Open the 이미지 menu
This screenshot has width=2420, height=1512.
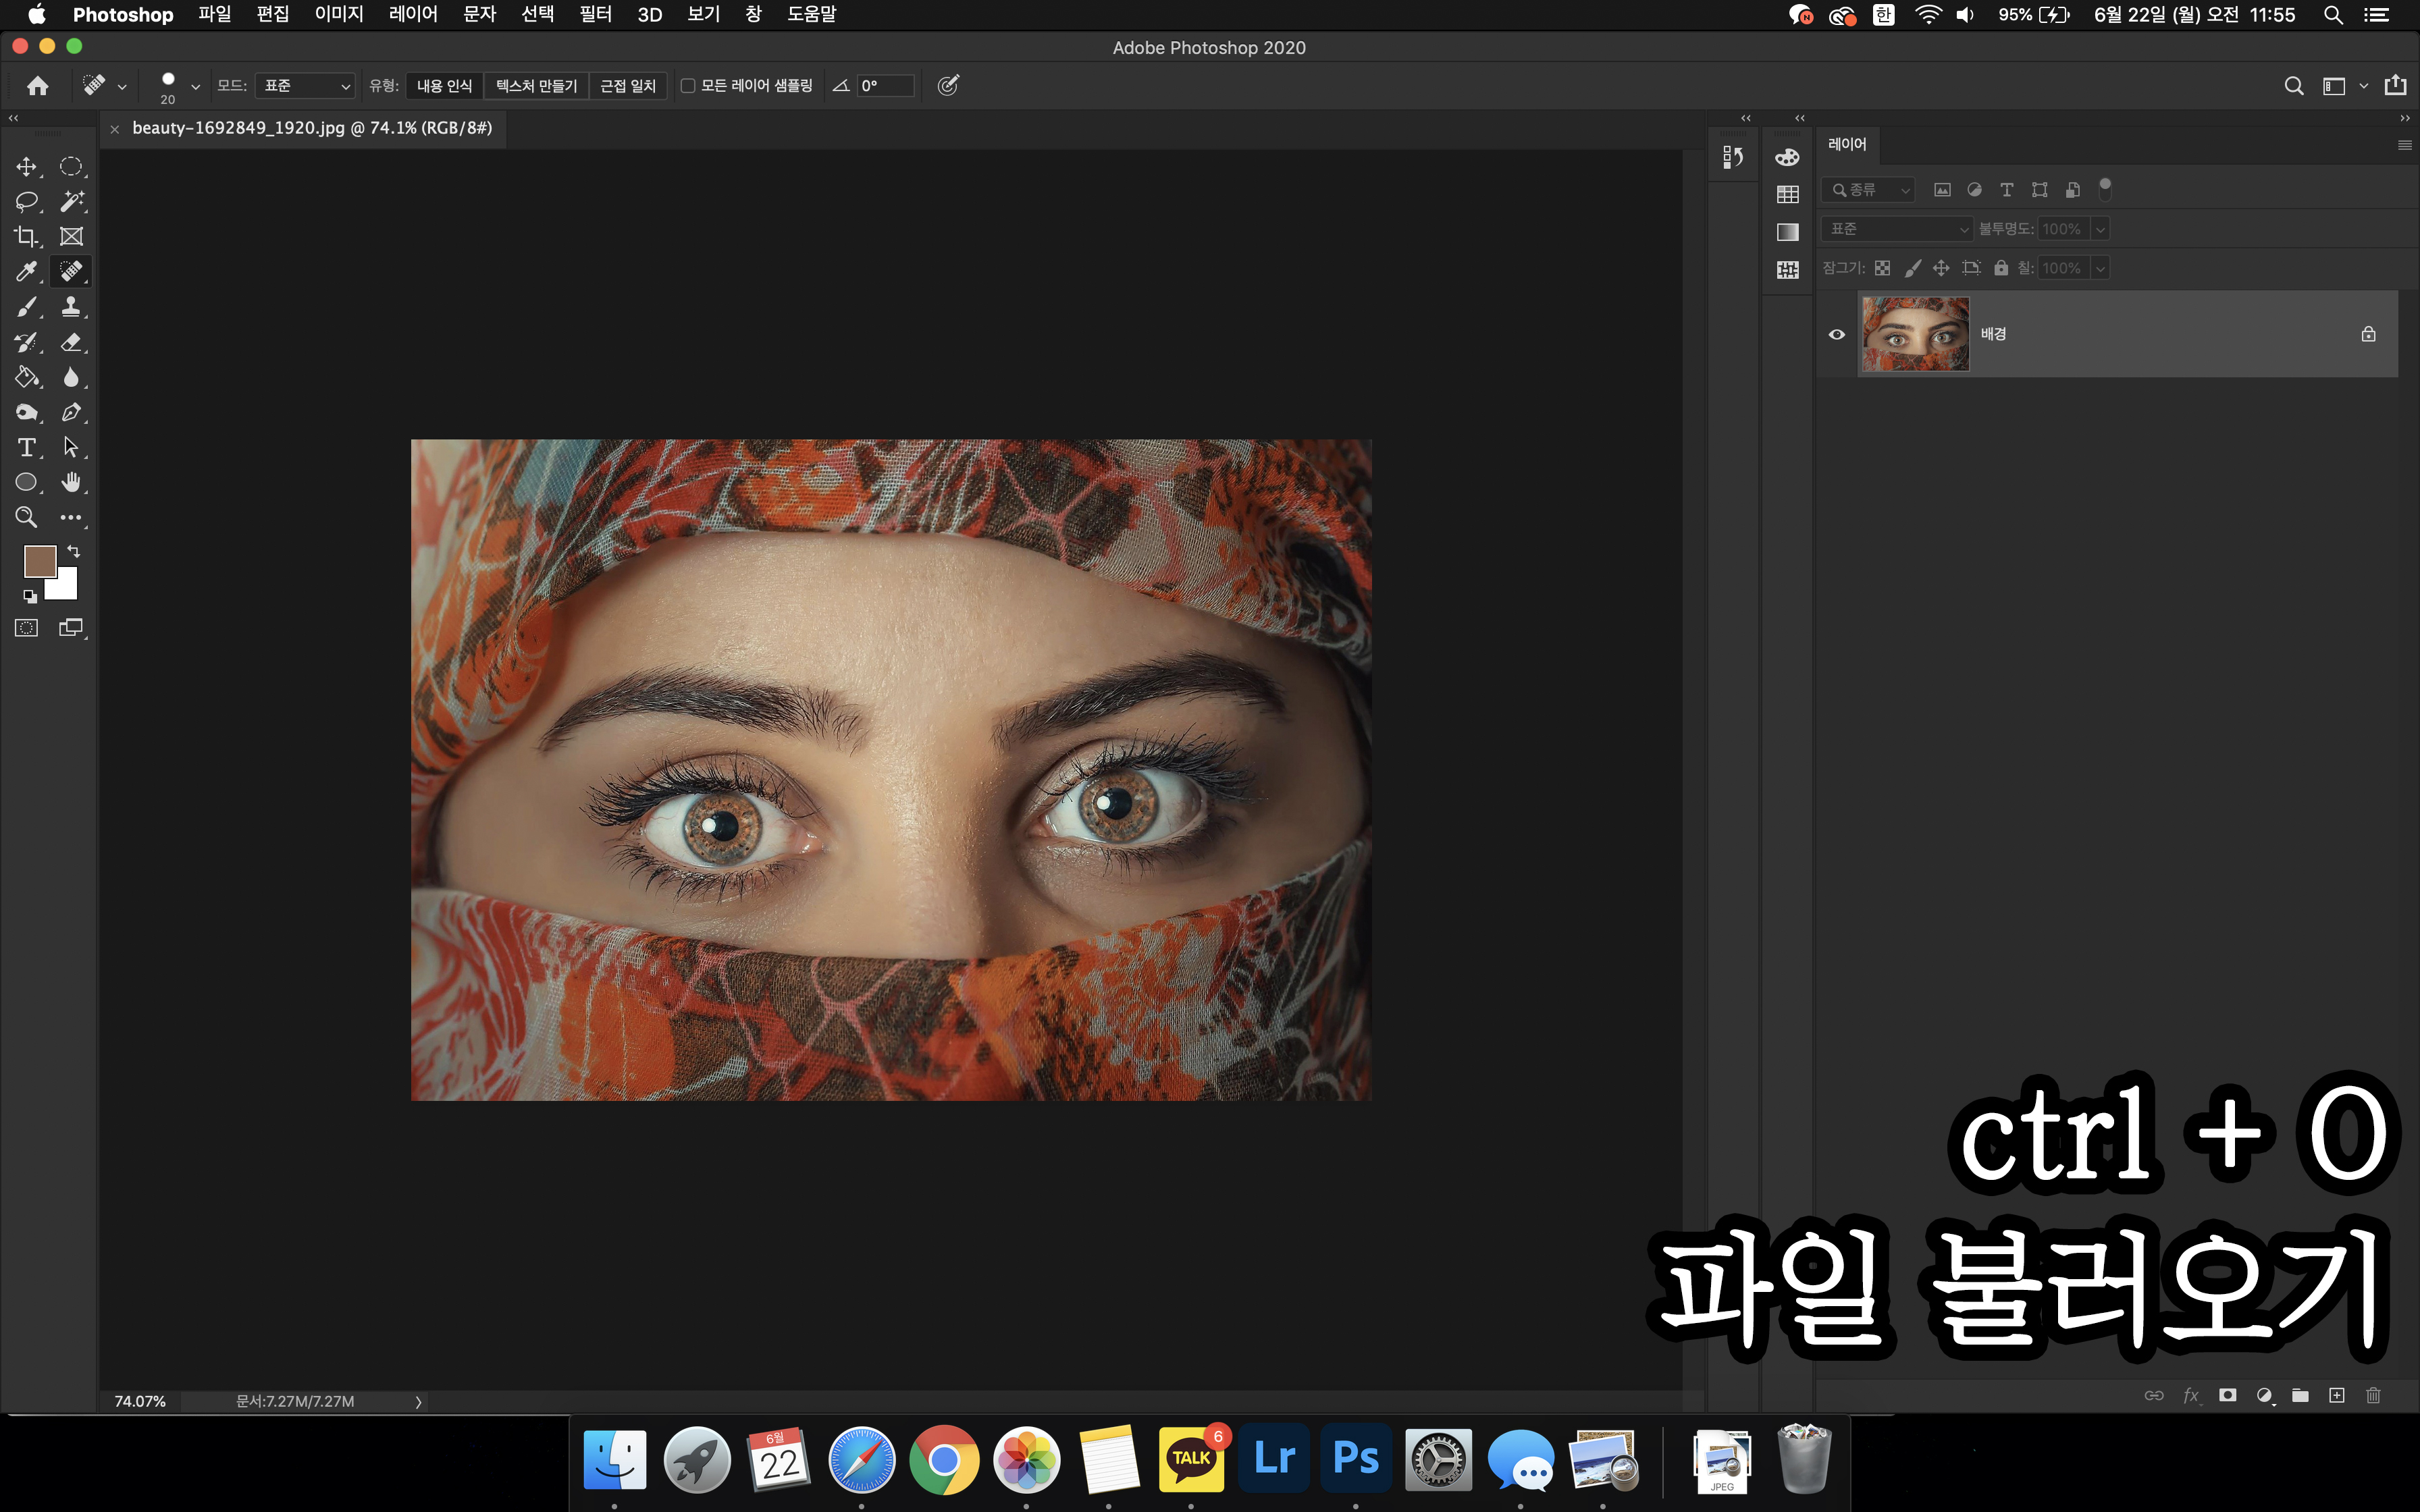click(339, 14)
